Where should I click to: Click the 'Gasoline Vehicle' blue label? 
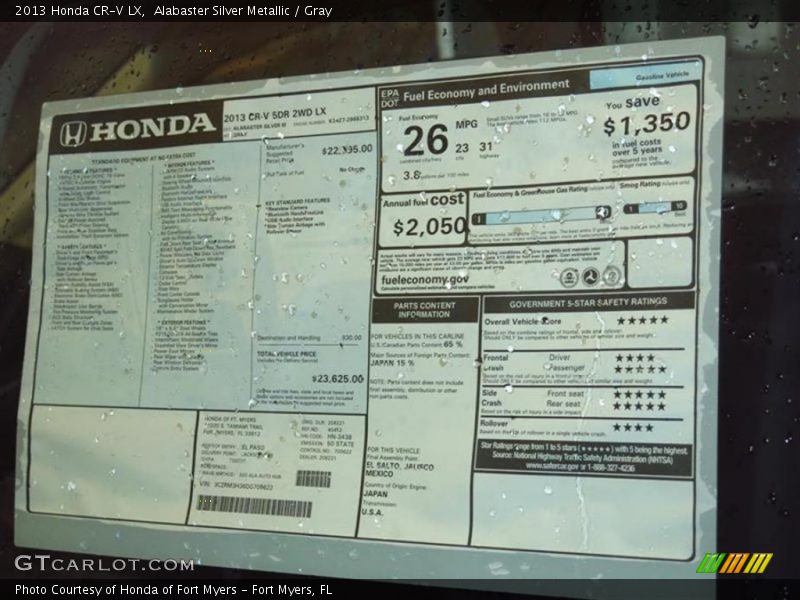(662, 76)
